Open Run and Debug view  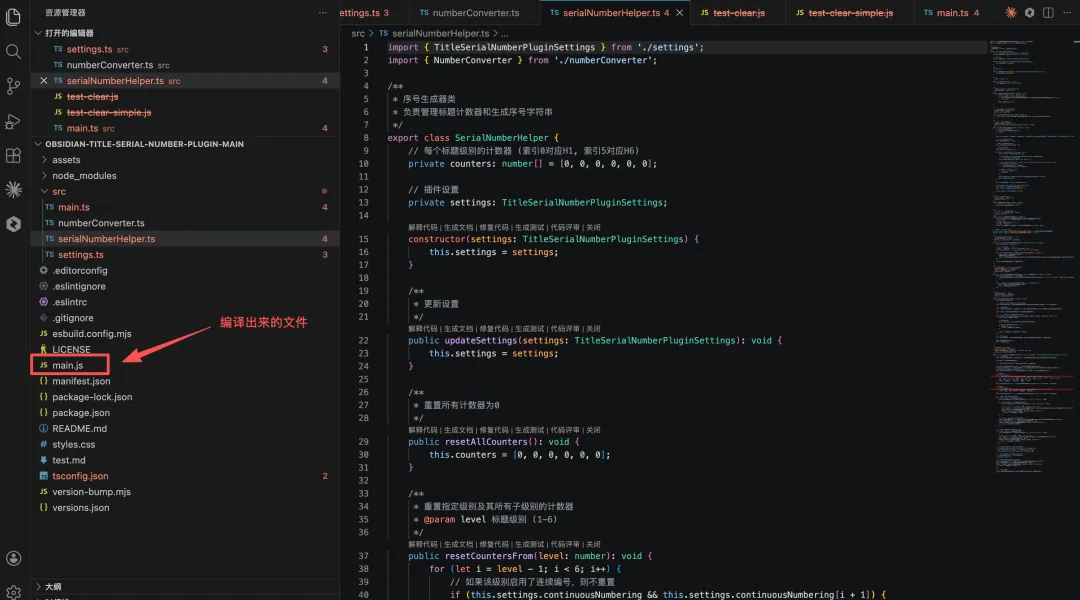click(x=13, y=121)
